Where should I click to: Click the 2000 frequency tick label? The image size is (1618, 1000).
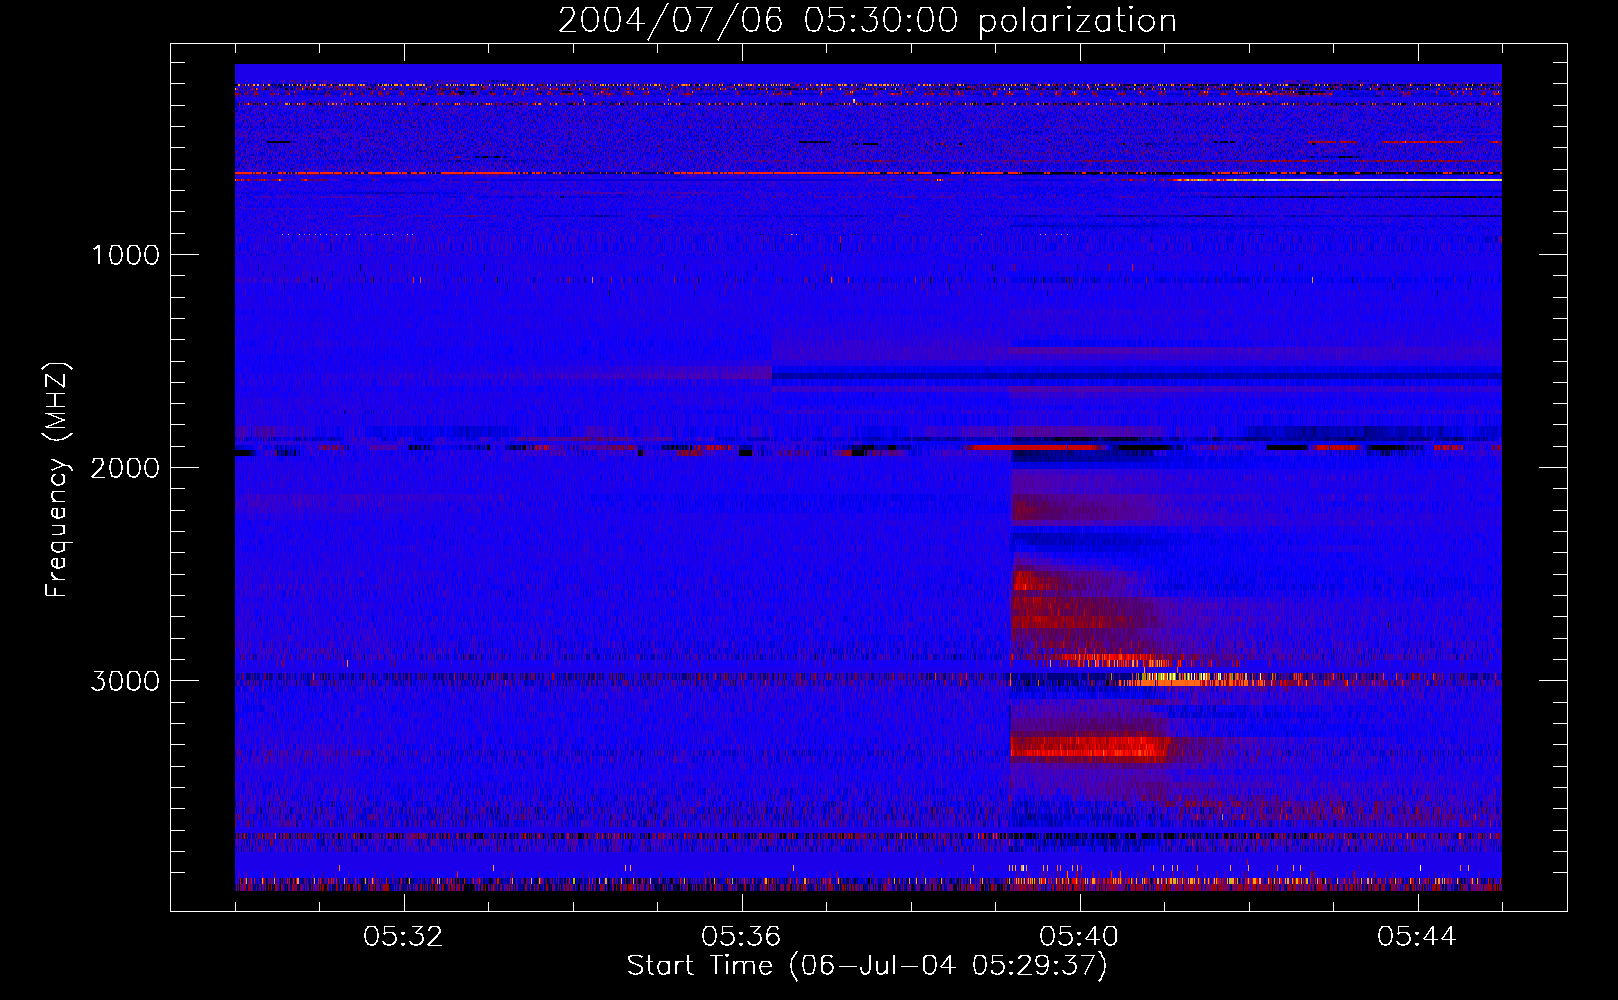(126, 468)
